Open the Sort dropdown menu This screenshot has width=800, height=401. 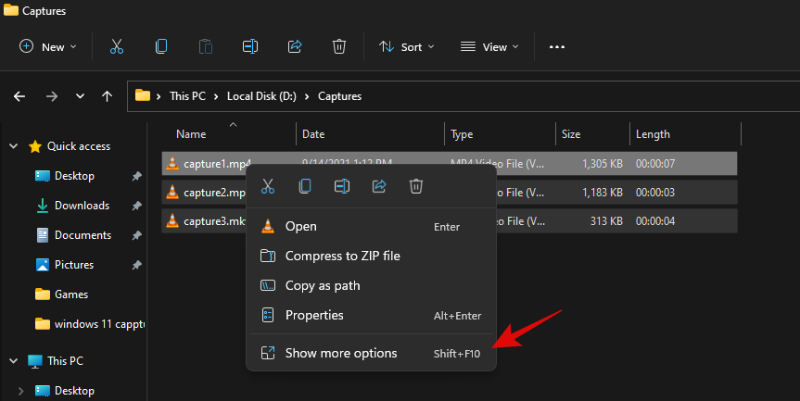pyautogui.click(x=406, y=47)
